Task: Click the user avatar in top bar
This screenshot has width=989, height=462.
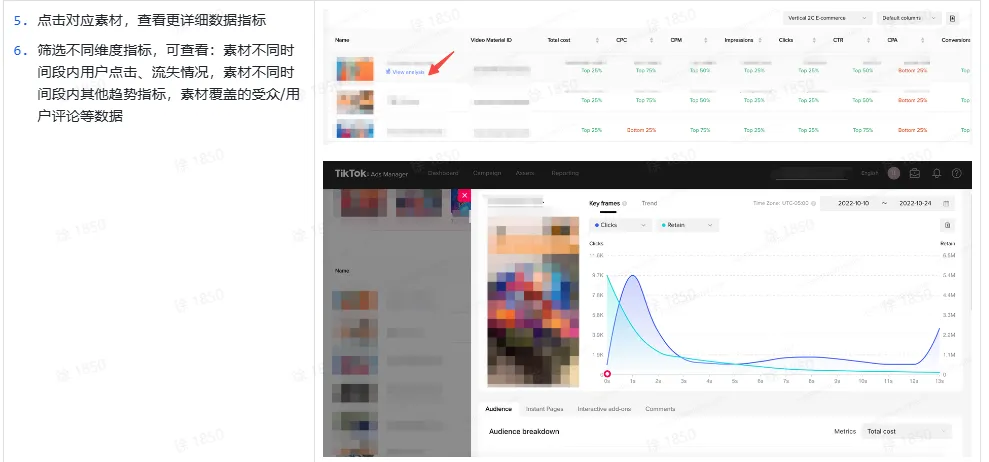Action: click(893, 174)
